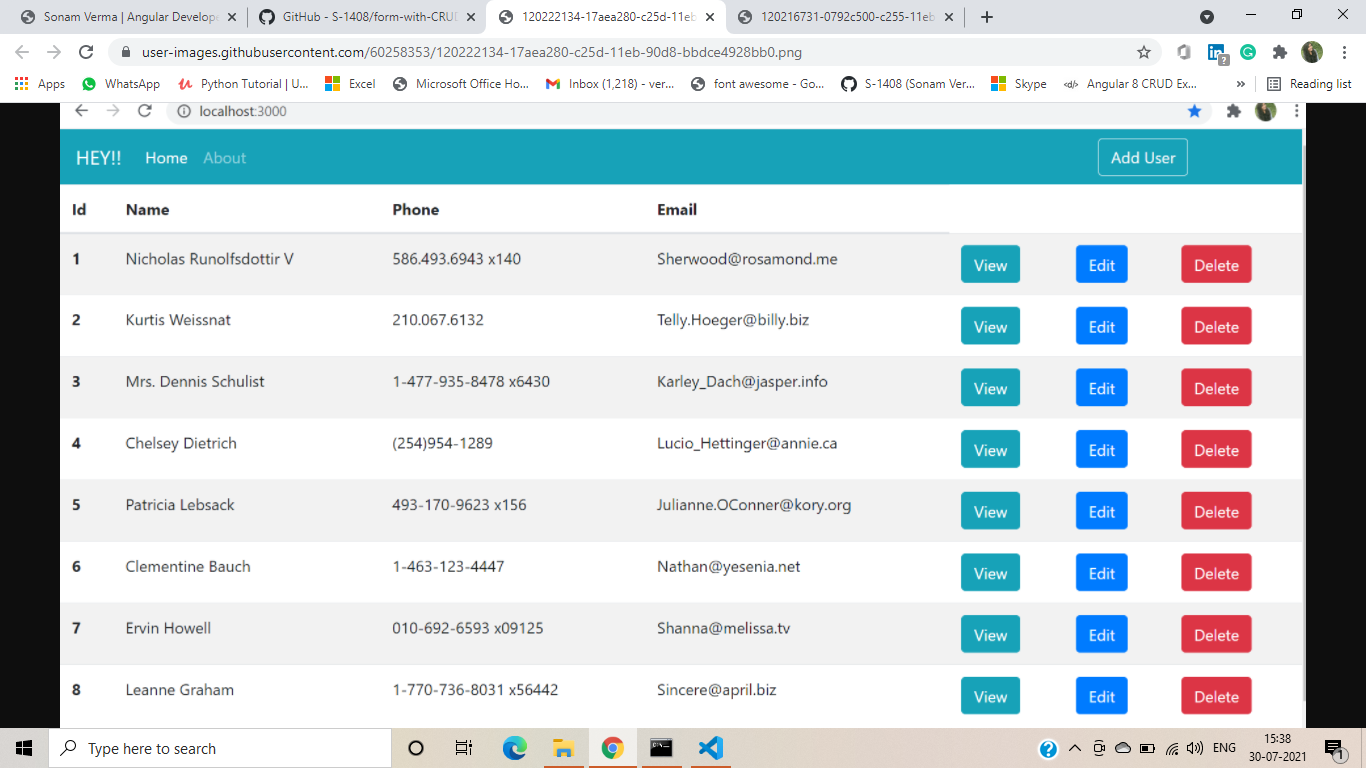Click the bookmark star in the address bar

(x=1144, y=51)
